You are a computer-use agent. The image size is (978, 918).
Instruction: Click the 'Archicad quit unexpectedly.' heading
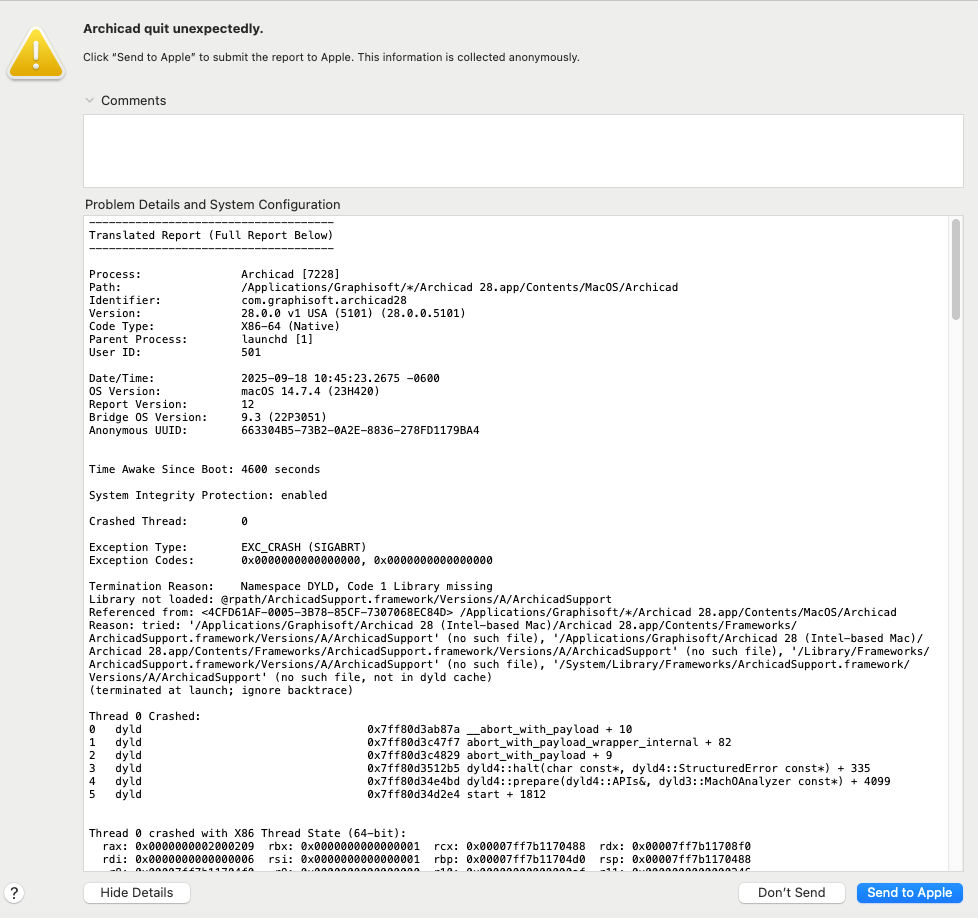[173, 29]
